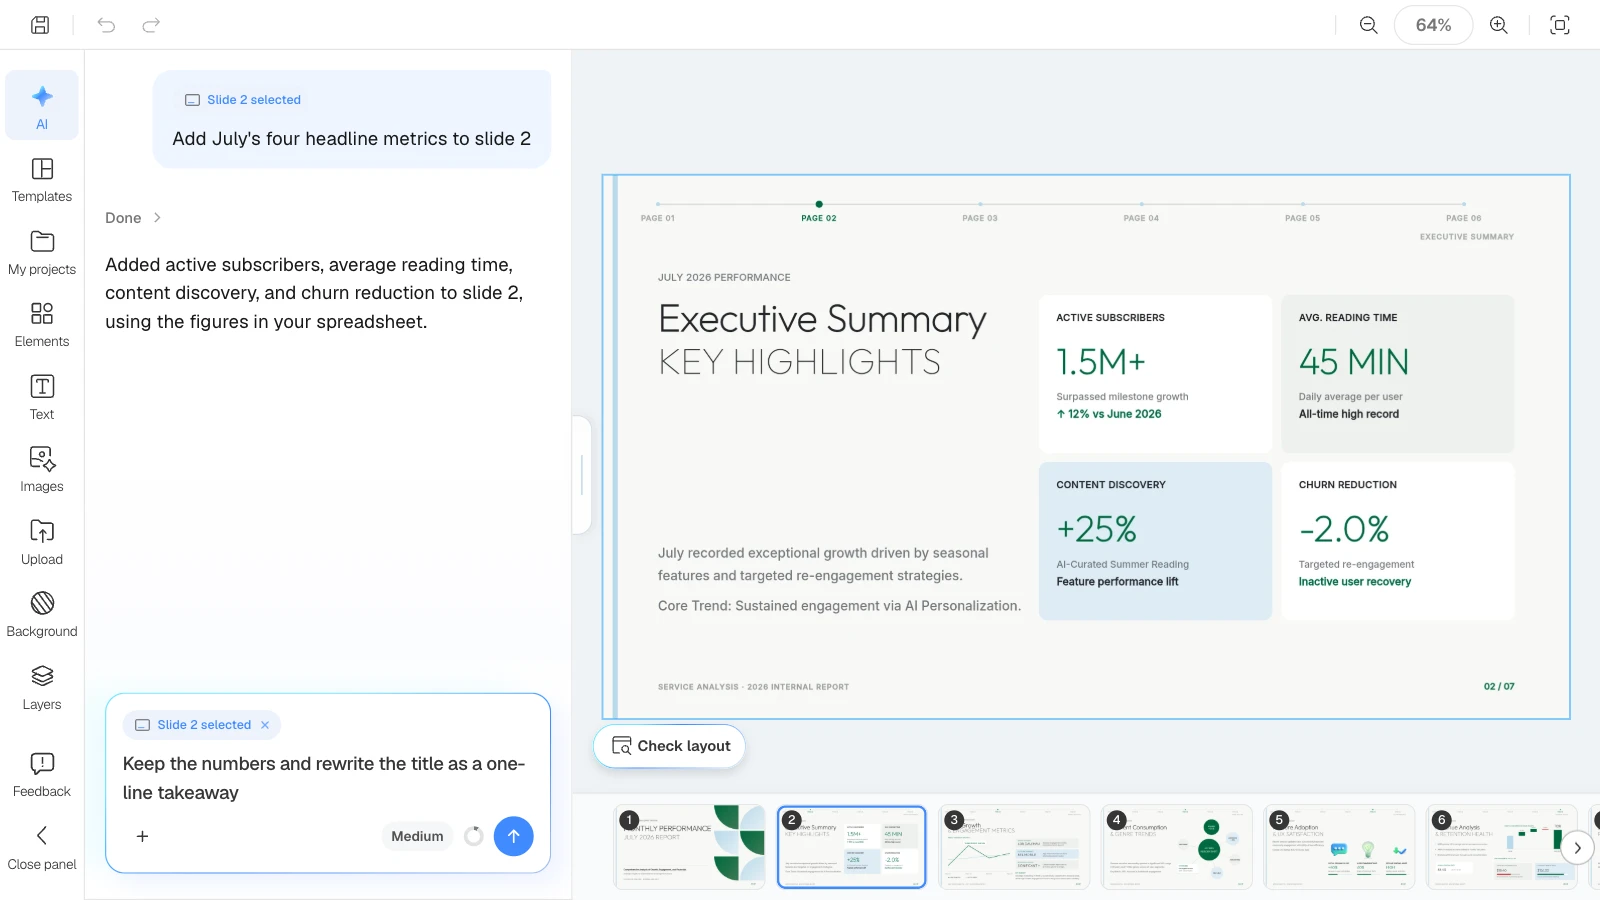This screenshot has height=900, width=1600.
Task: Remove the Slide 2 selected chip
Action: tap(265, 725)
